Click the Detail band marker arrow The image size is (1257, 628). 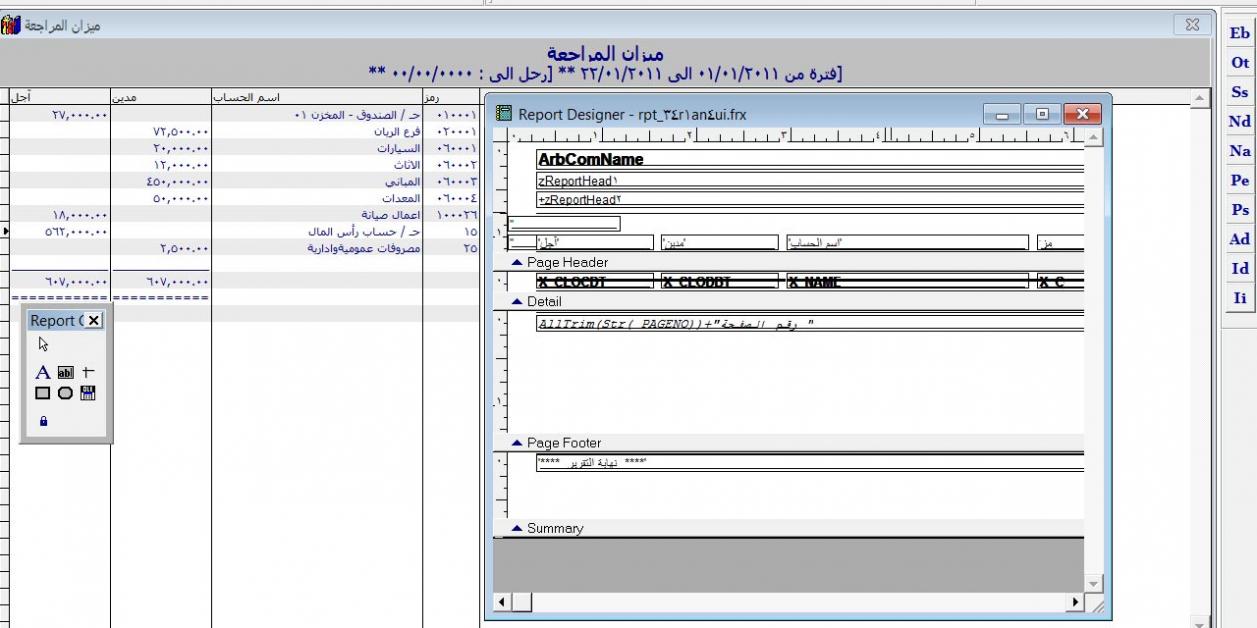pos(517,301)
